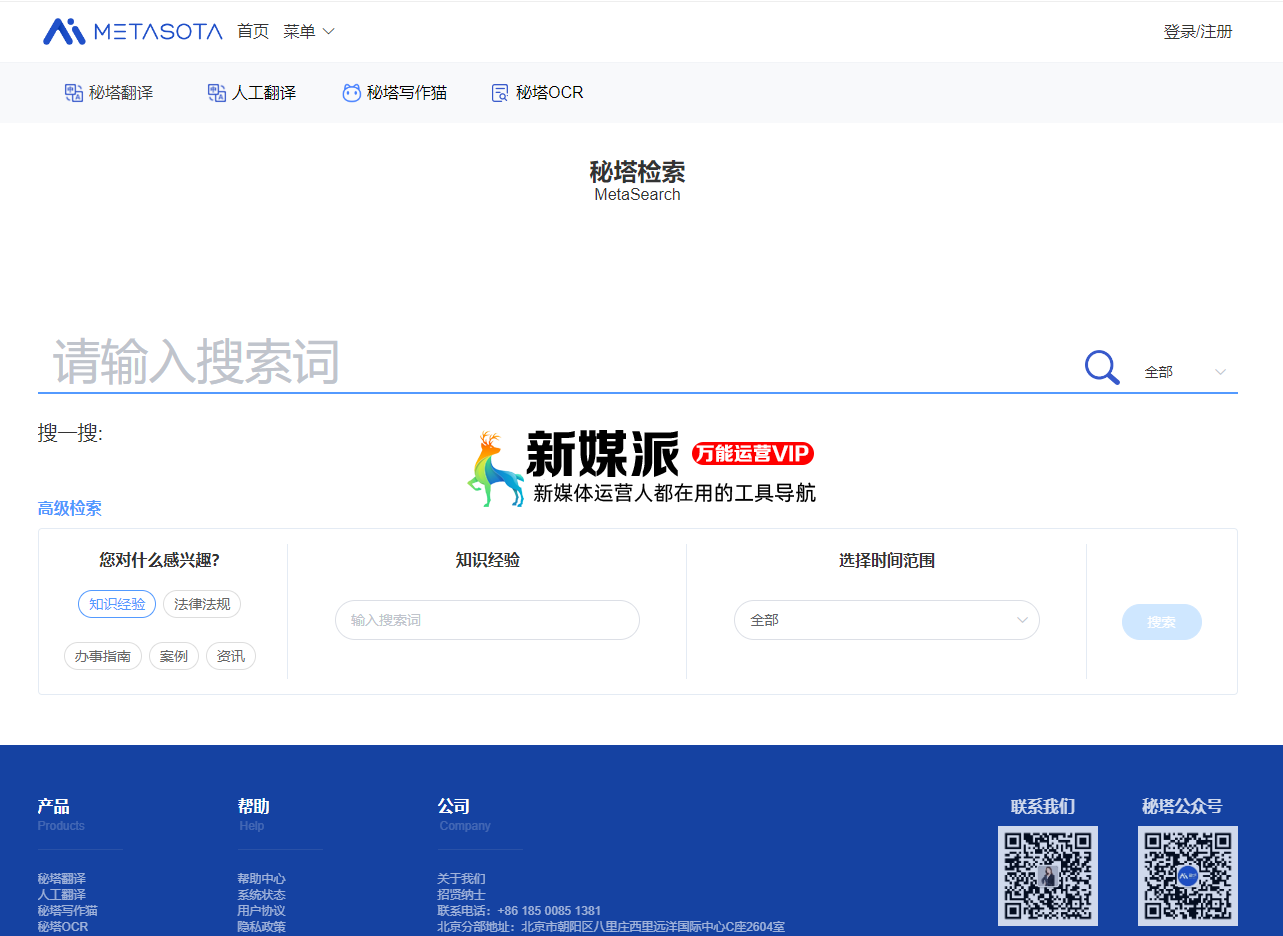Click the 搜索 button in advanced search
This screenshot has width=1283, height=936.
(x=1162, y=622)
